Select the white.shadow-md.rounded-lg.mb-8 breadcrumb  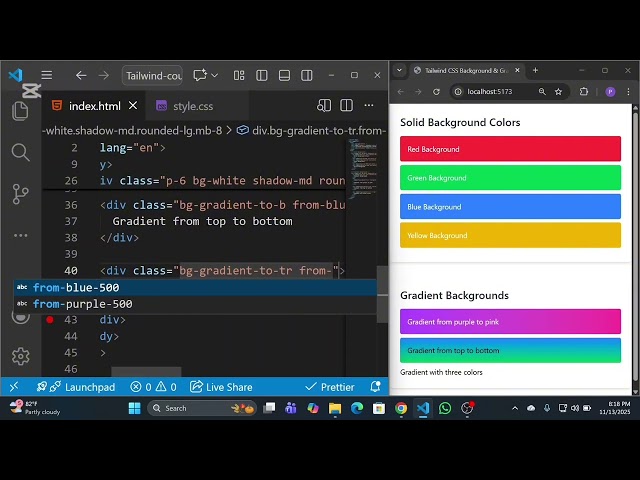132,131
